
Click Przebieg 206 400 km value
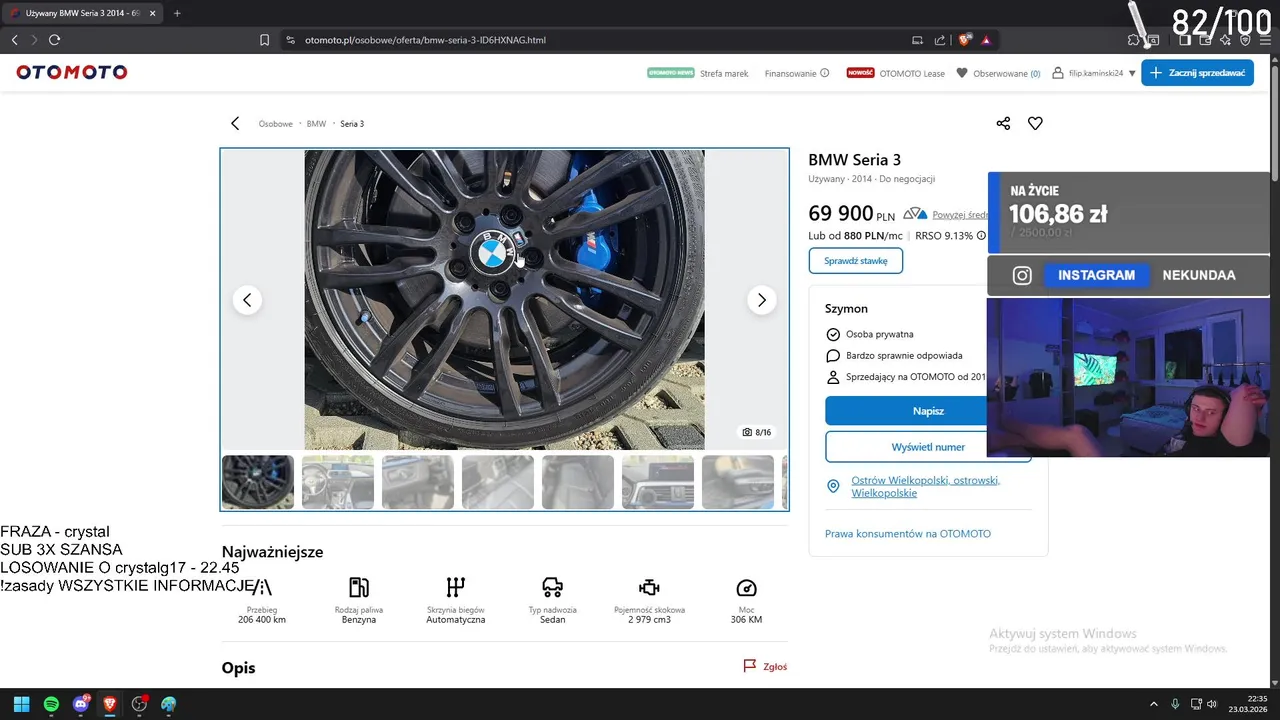[262, 620]
